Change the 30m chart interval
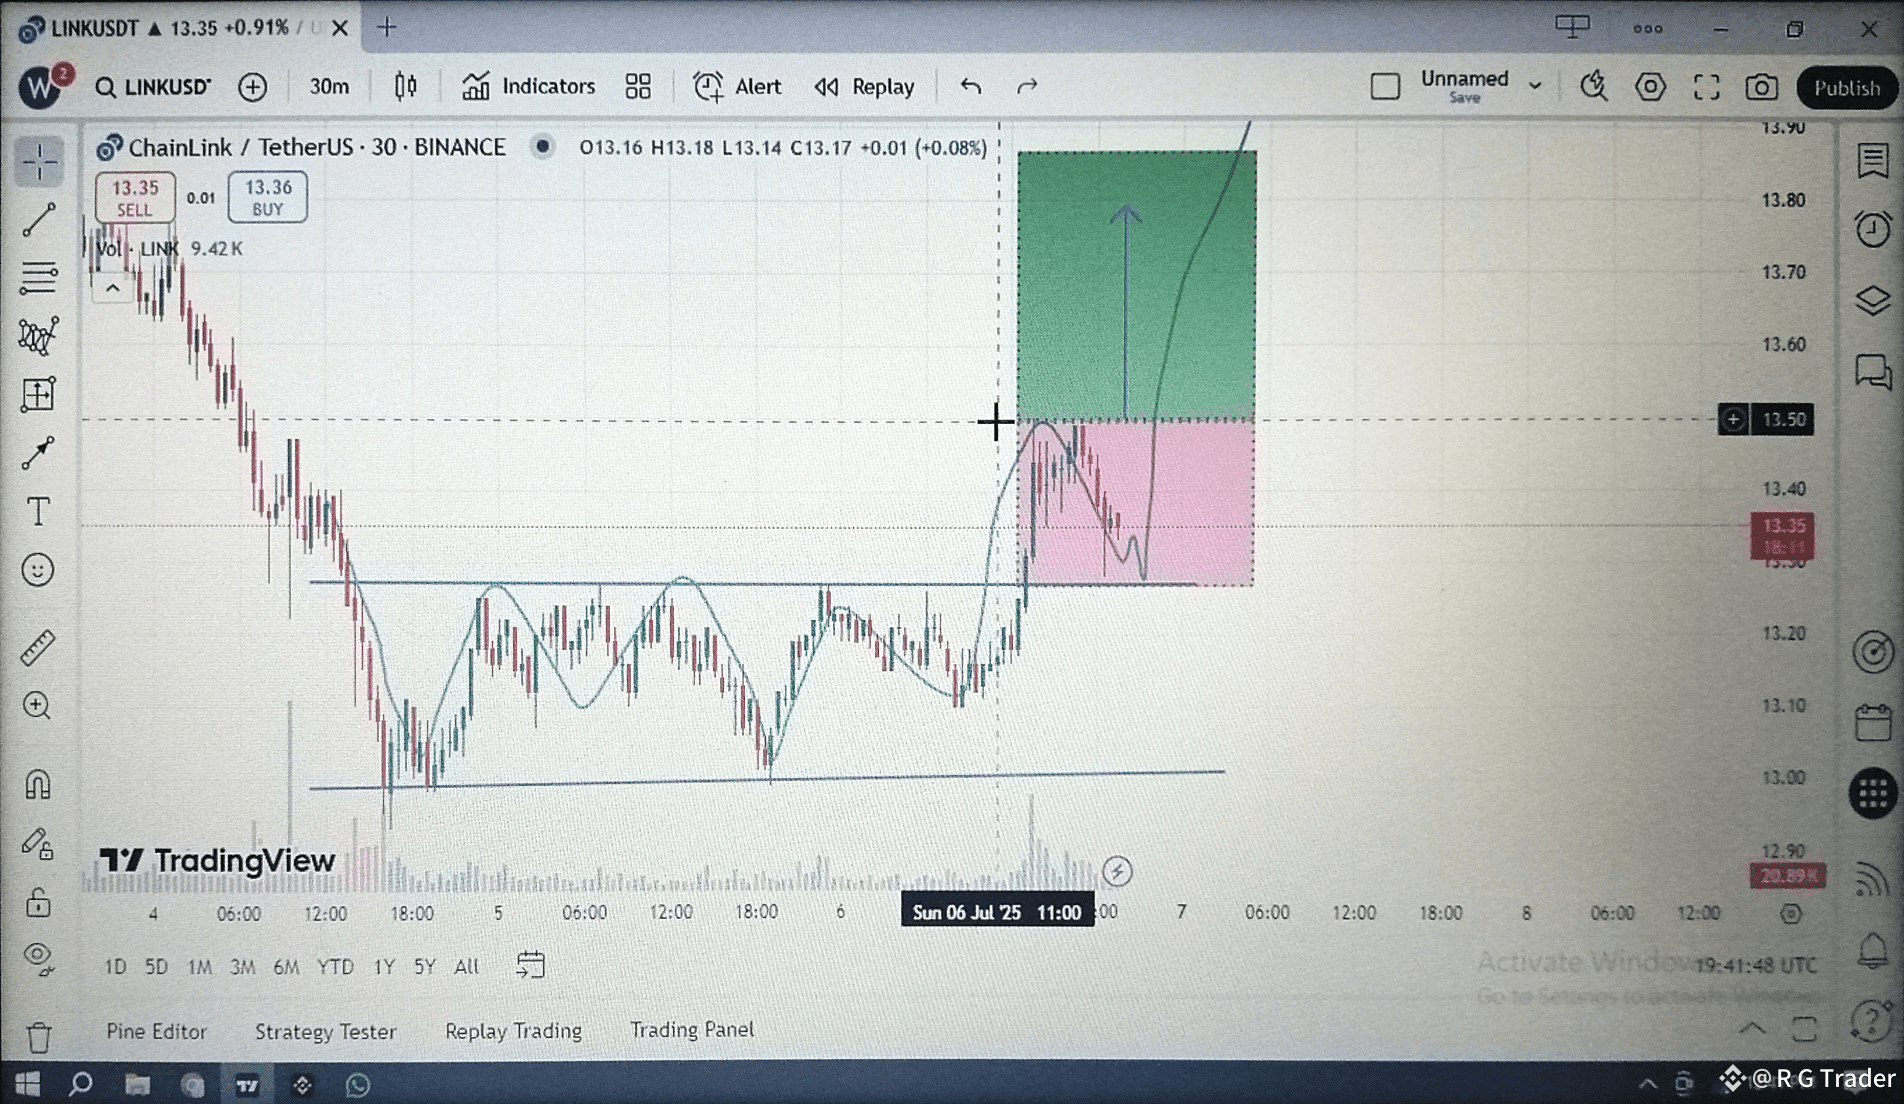This screenshot has height=1104, width=1904. tap(329, 87)
